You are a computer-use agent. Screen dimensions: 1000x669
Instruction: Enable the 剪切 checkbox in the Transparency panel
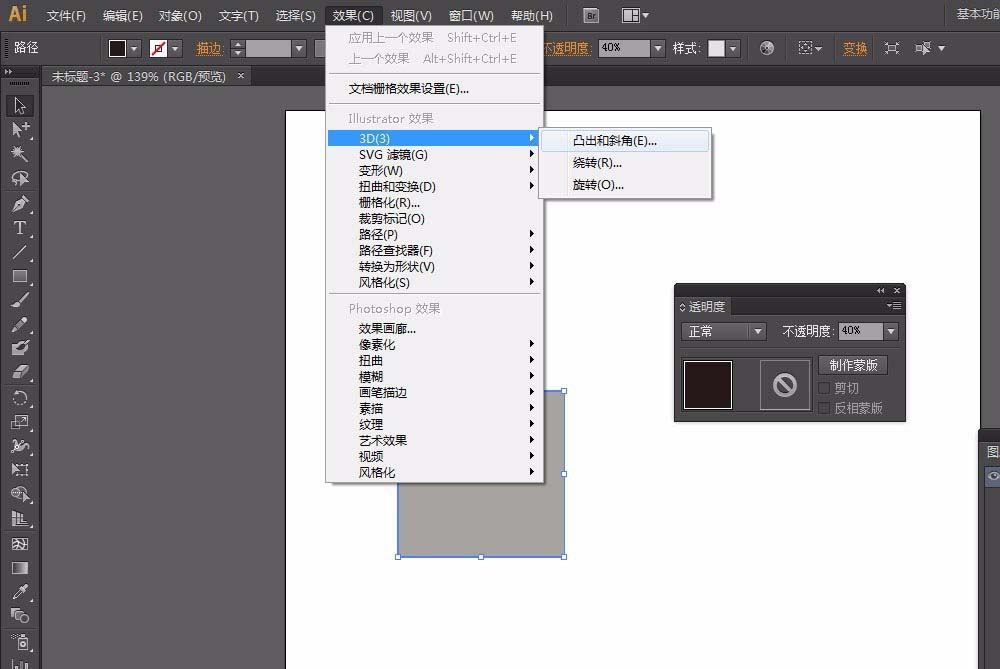point(826,388)
